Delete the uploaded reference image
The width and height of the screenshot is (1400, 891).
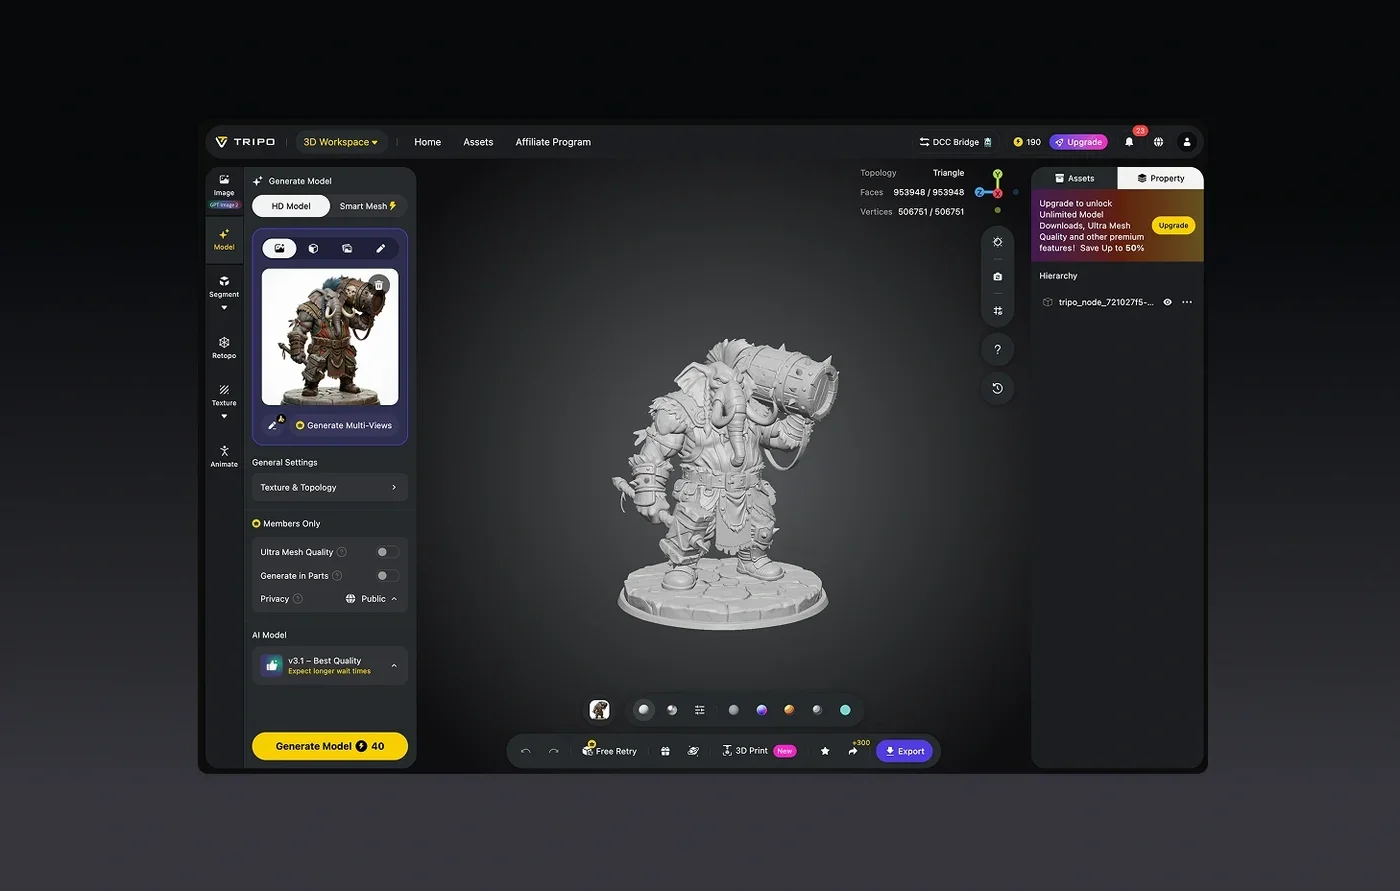[378, 285]
